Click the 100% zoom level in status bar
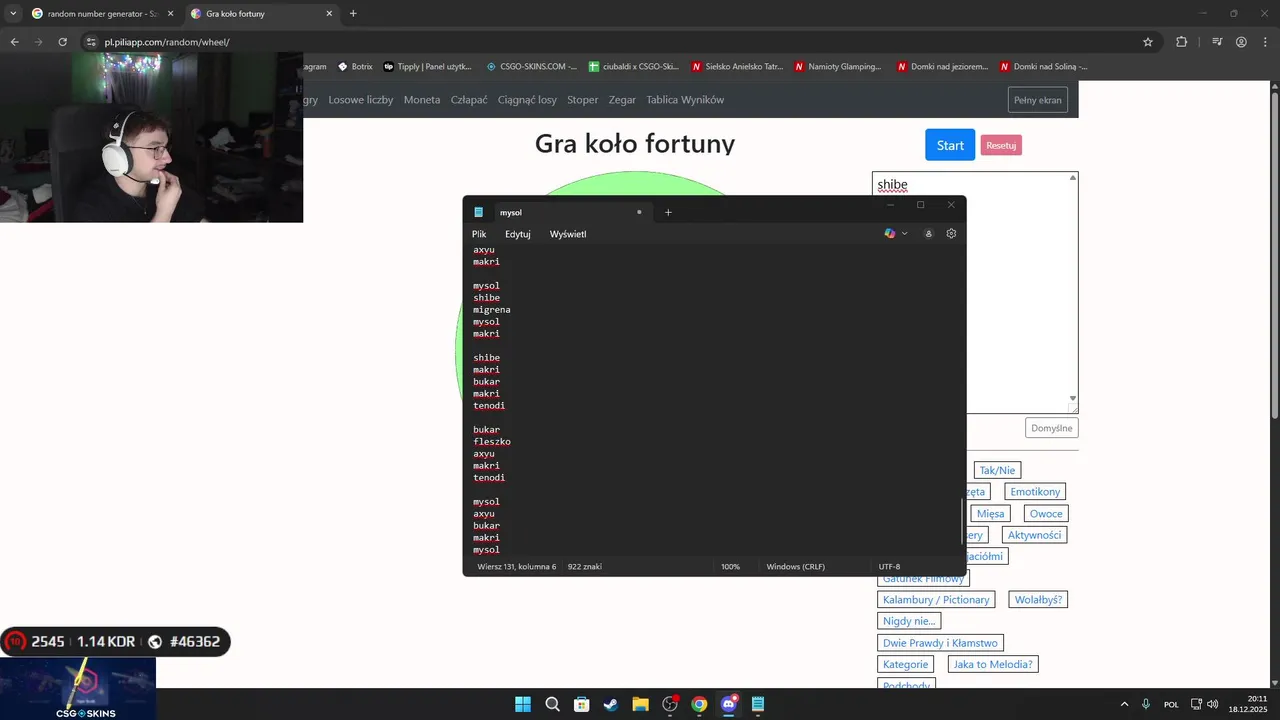The image size is (1280, 720). 731,566
